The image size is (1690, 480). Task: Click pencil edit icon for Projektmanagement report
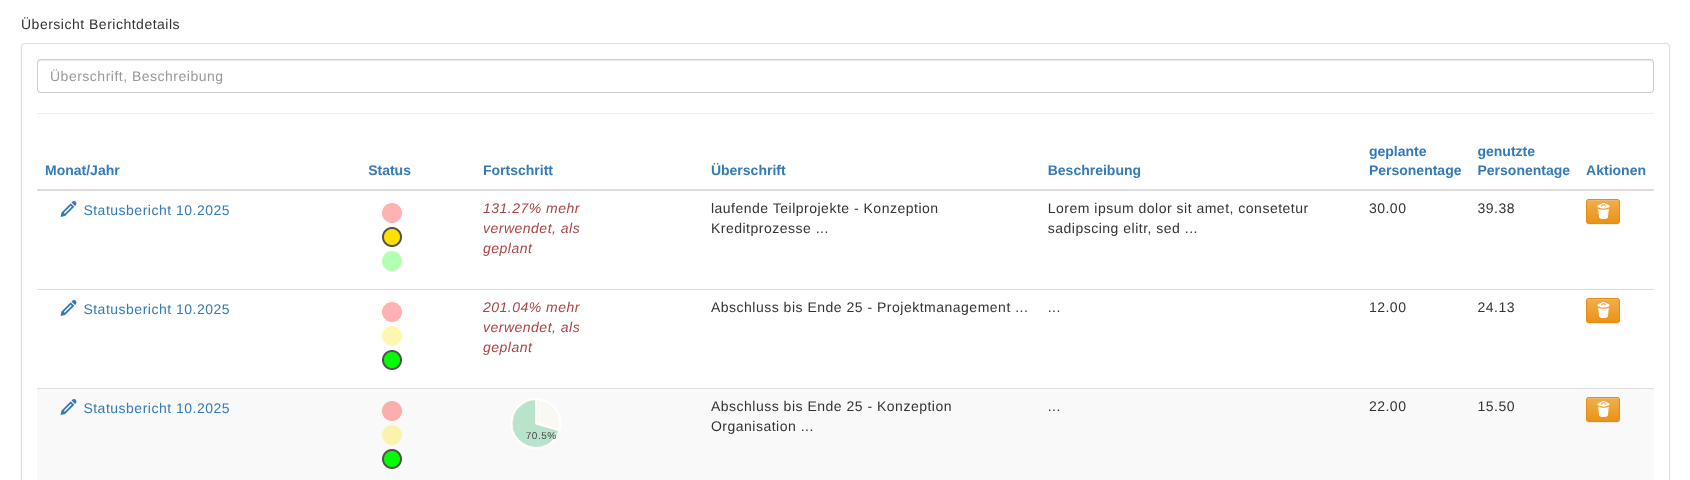pyautogui.click(x=68, y=308)
